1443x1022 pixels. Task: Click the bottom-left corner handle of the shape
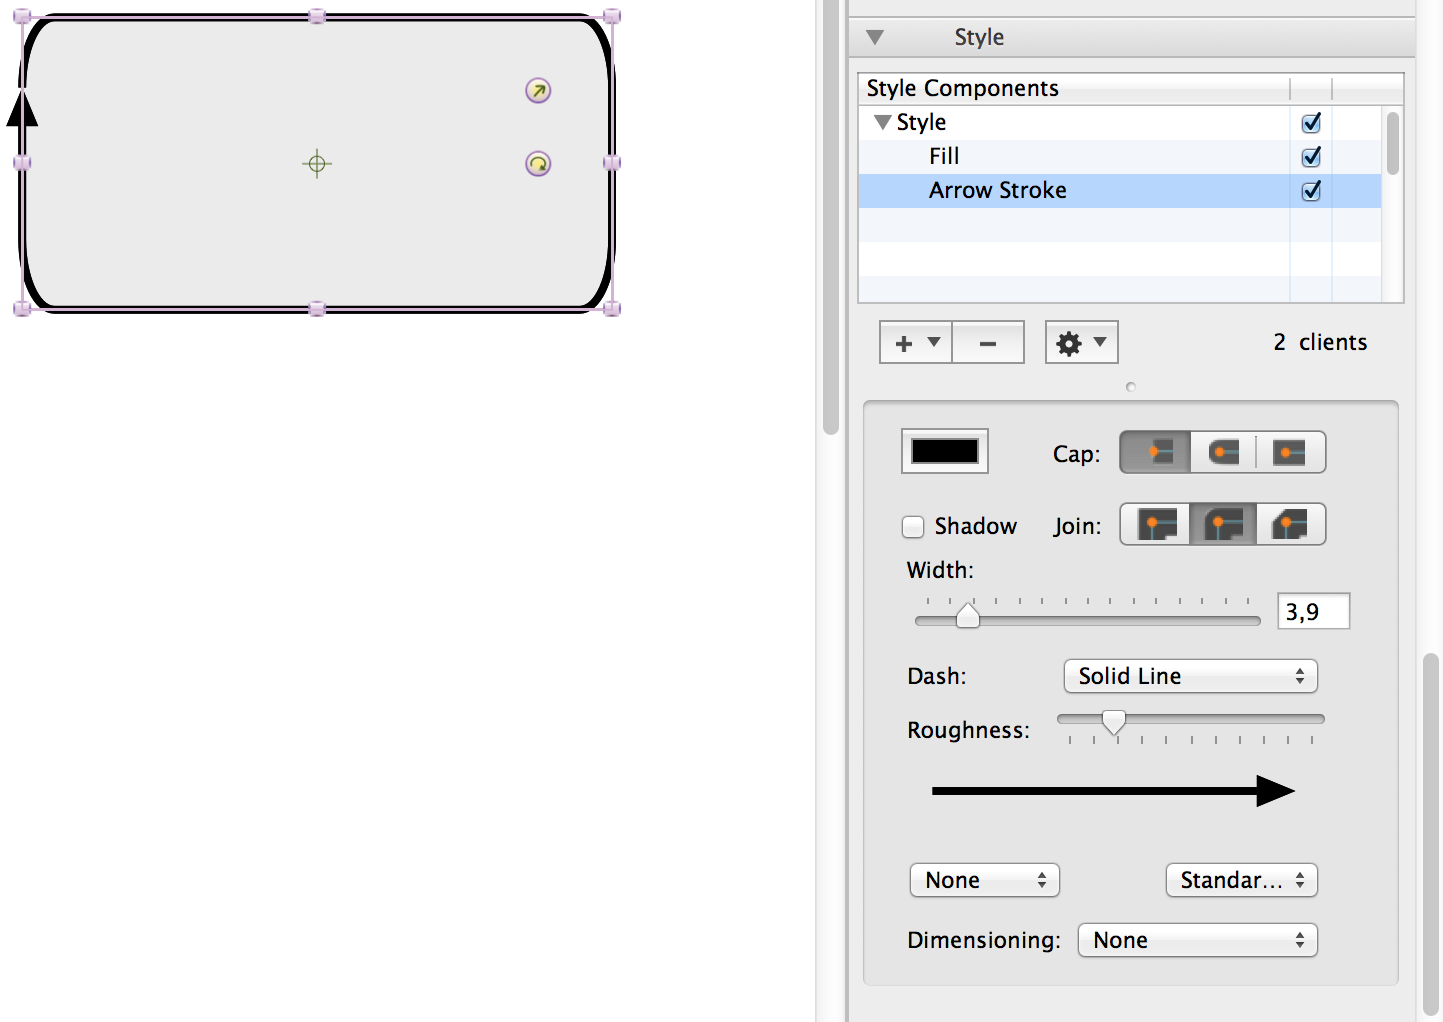pos(22,309)
